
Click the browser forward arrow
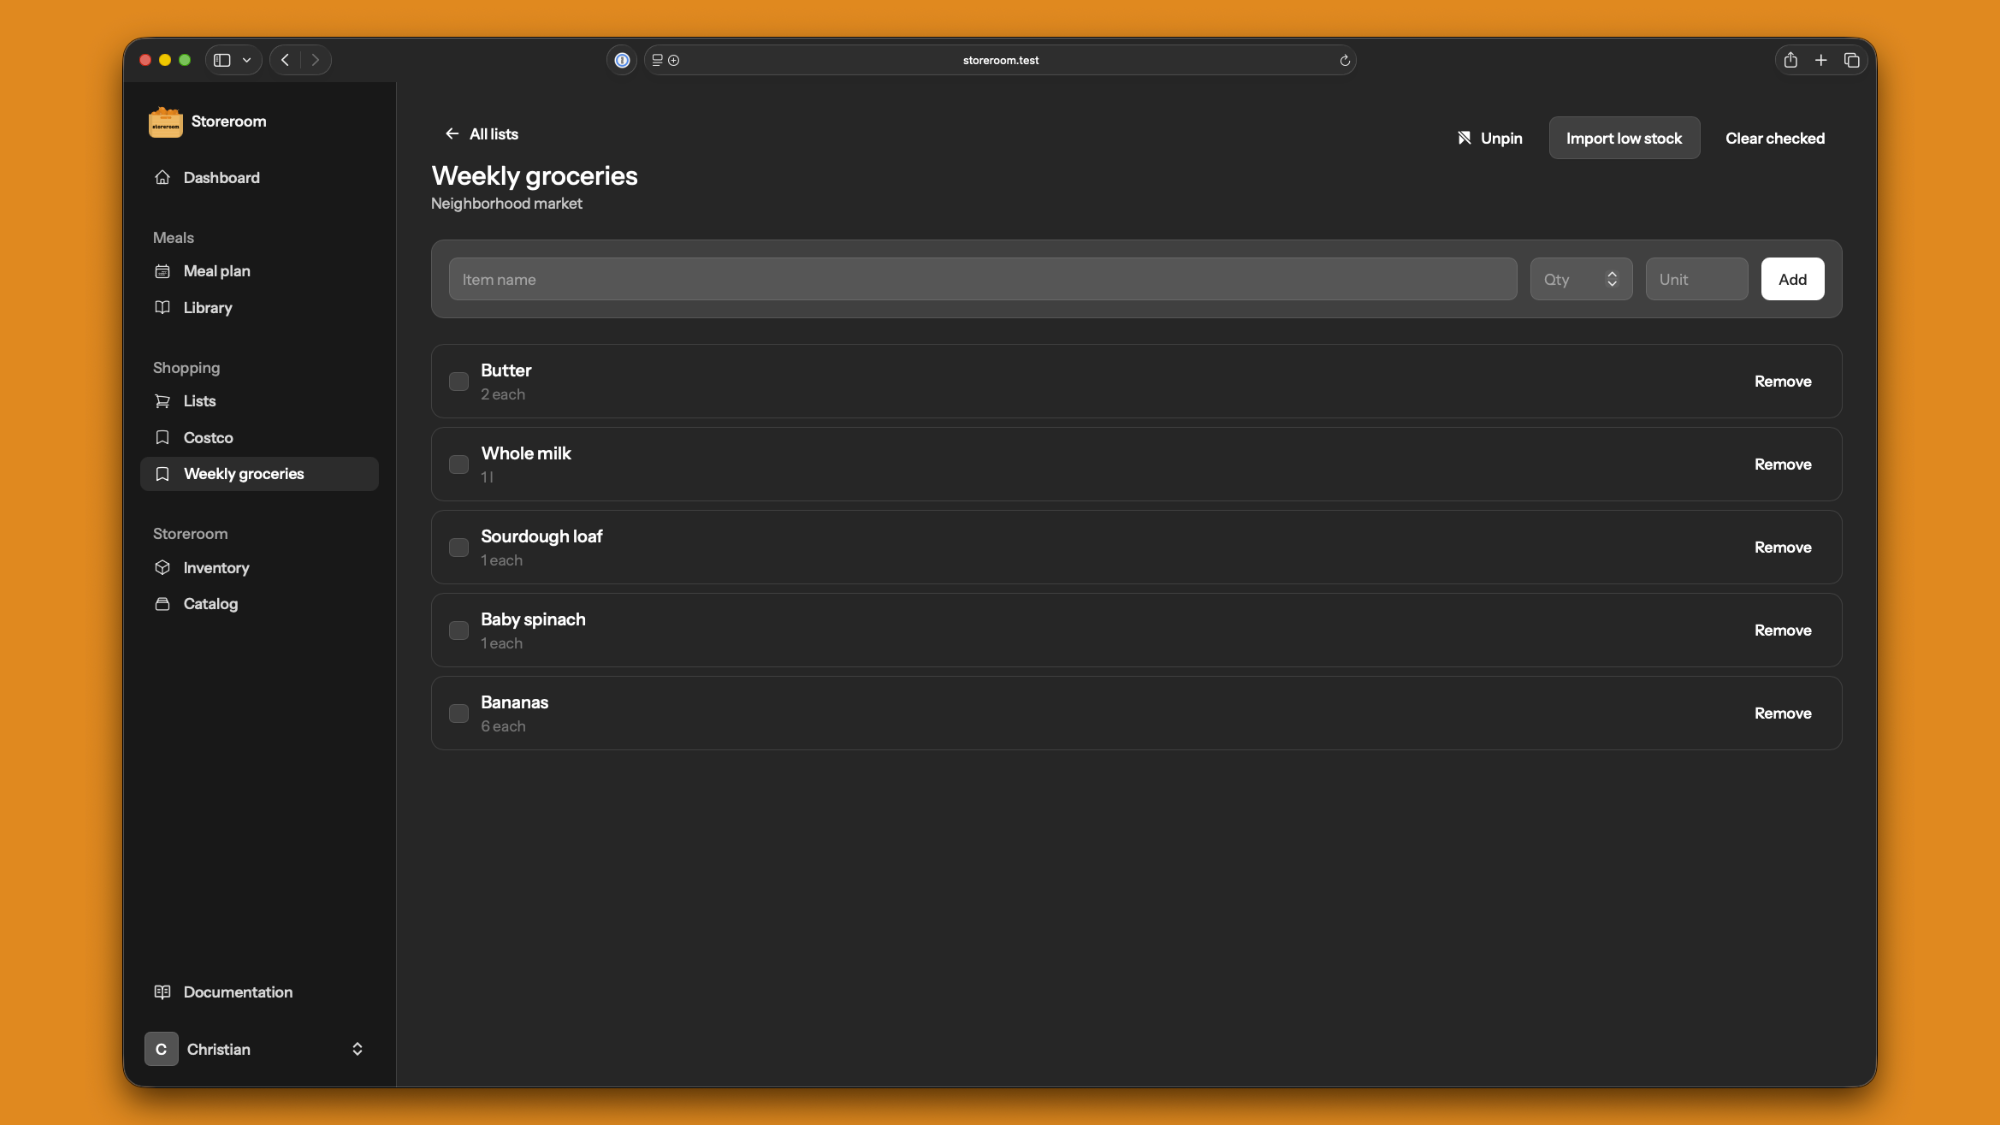click(x=315, y=60)
